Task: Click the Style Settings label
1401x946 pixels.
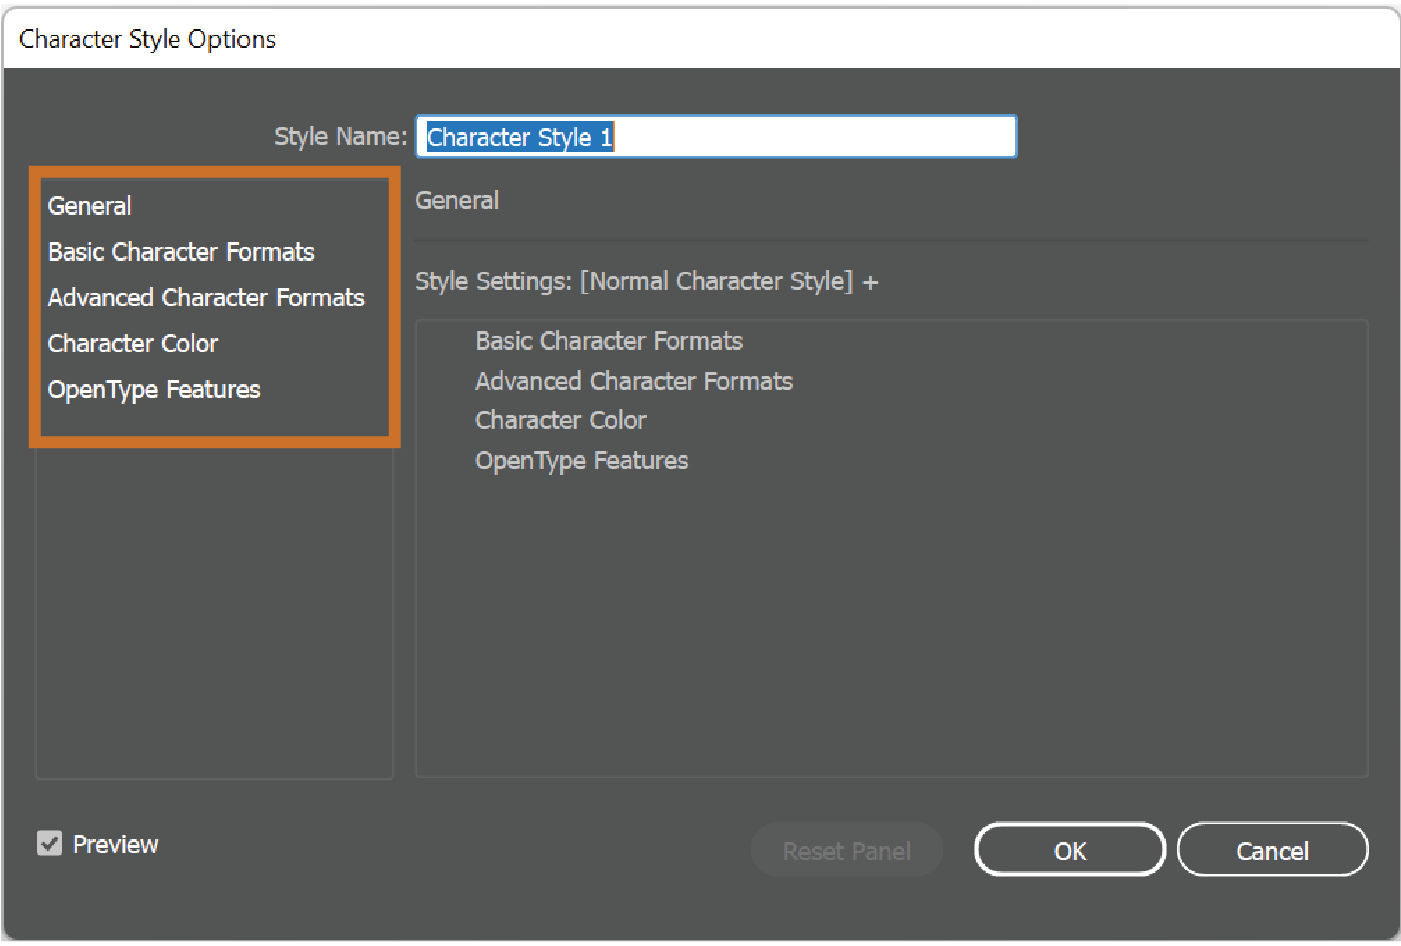Action: point(489,281)
